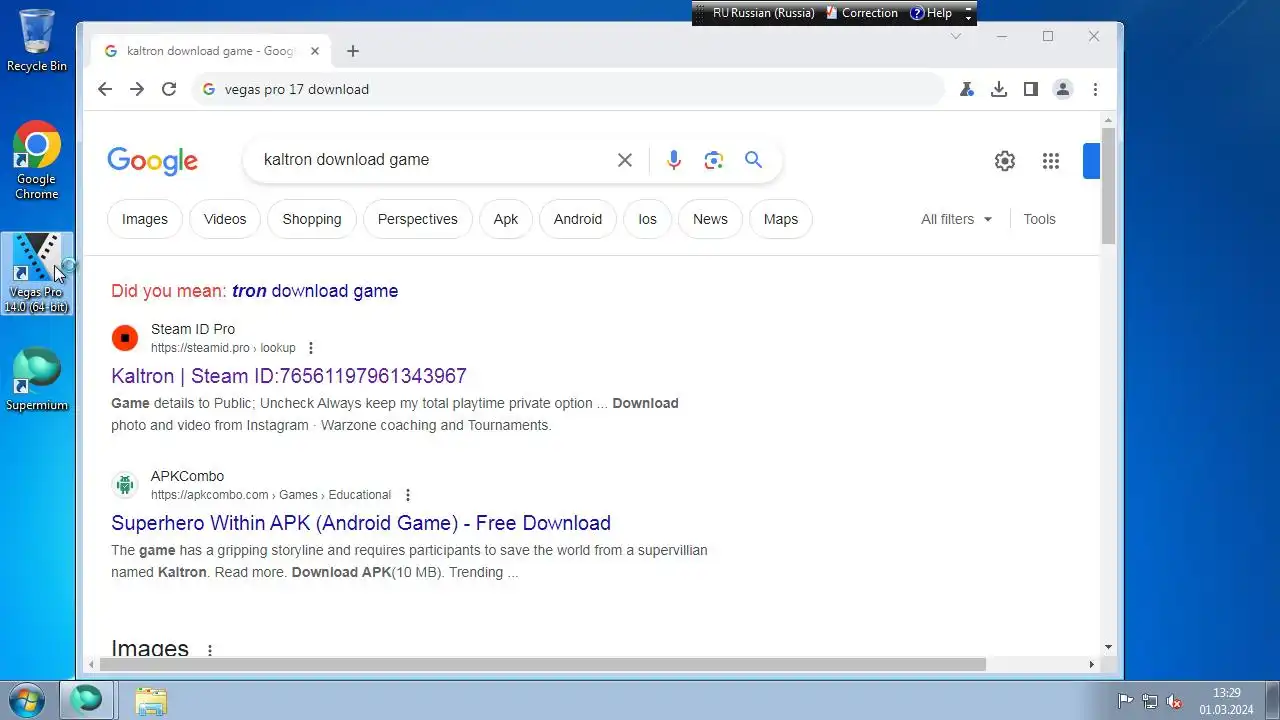The image size is (1280, 720).
Task: Close the kaltron download game tab
Action: pyautogui.click(x=315, y=51)
